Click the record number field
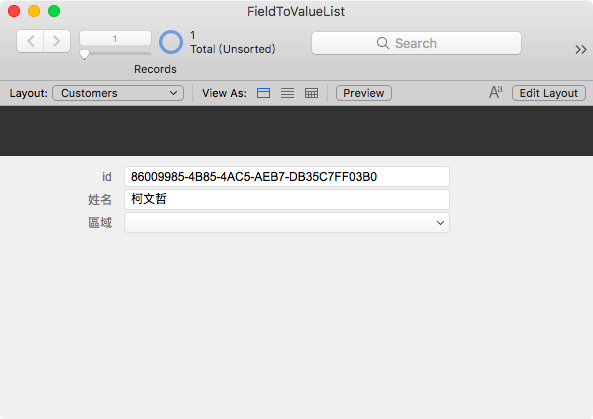Screen dimensions: 593x419 115,39
